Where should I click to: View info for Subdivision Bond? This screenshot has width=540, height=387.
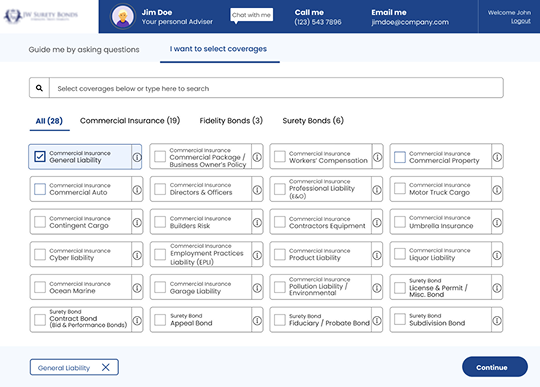pyautogui.click(x=497, y=321)
